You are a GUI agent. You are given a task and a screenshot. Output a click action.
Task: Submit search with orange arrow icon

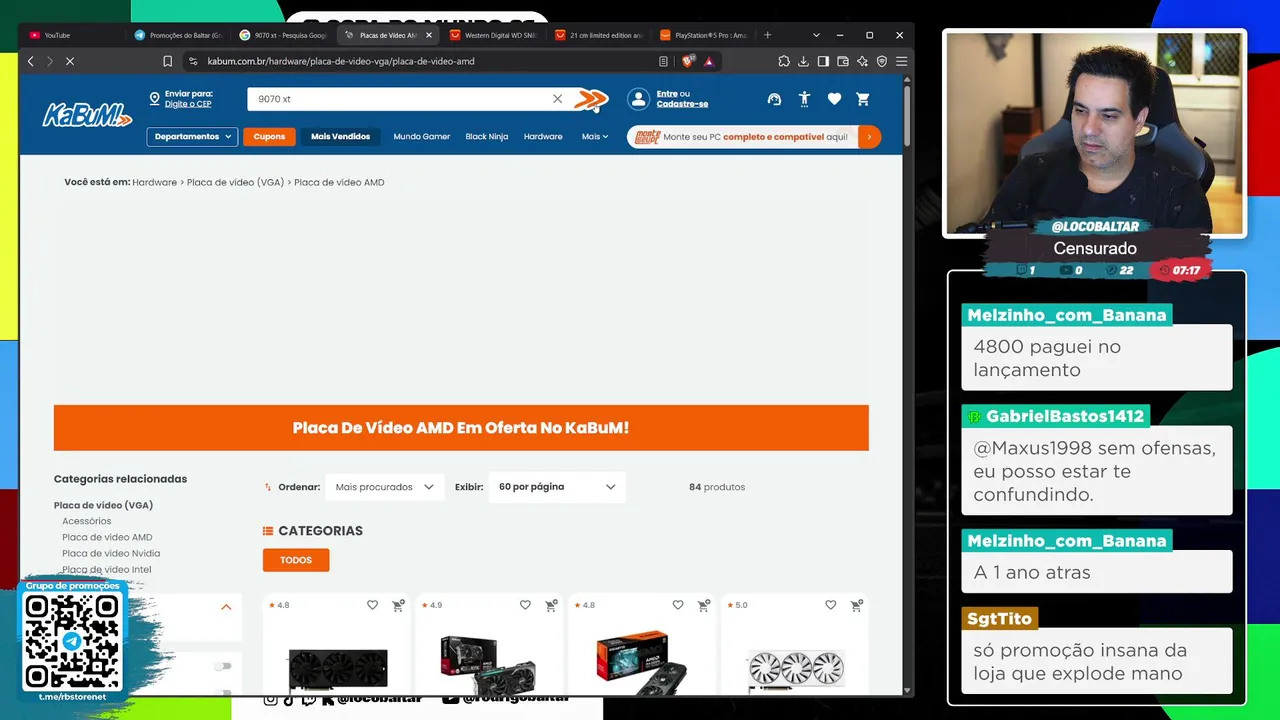point(591,99)
